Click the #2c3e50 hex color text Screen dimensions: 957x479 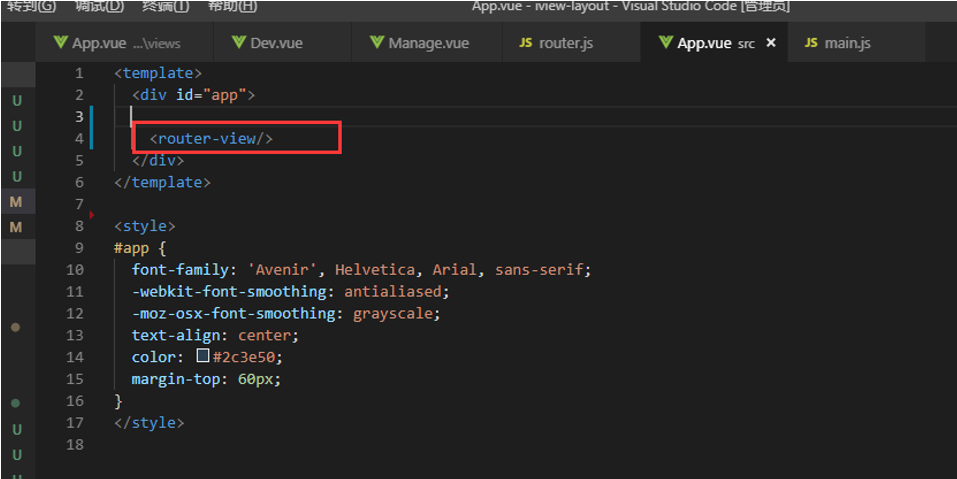click(244, 357)
